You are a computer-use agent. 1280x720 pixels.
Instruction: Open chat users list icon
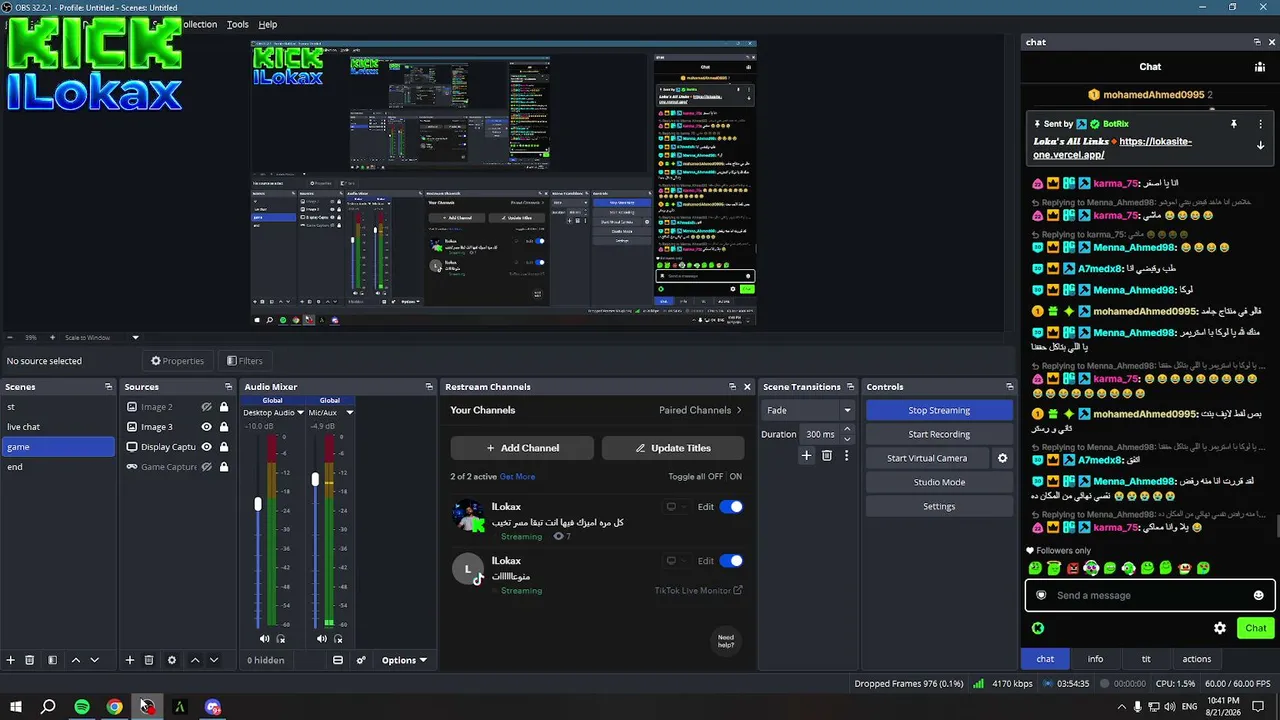(x=1260, y=67)
